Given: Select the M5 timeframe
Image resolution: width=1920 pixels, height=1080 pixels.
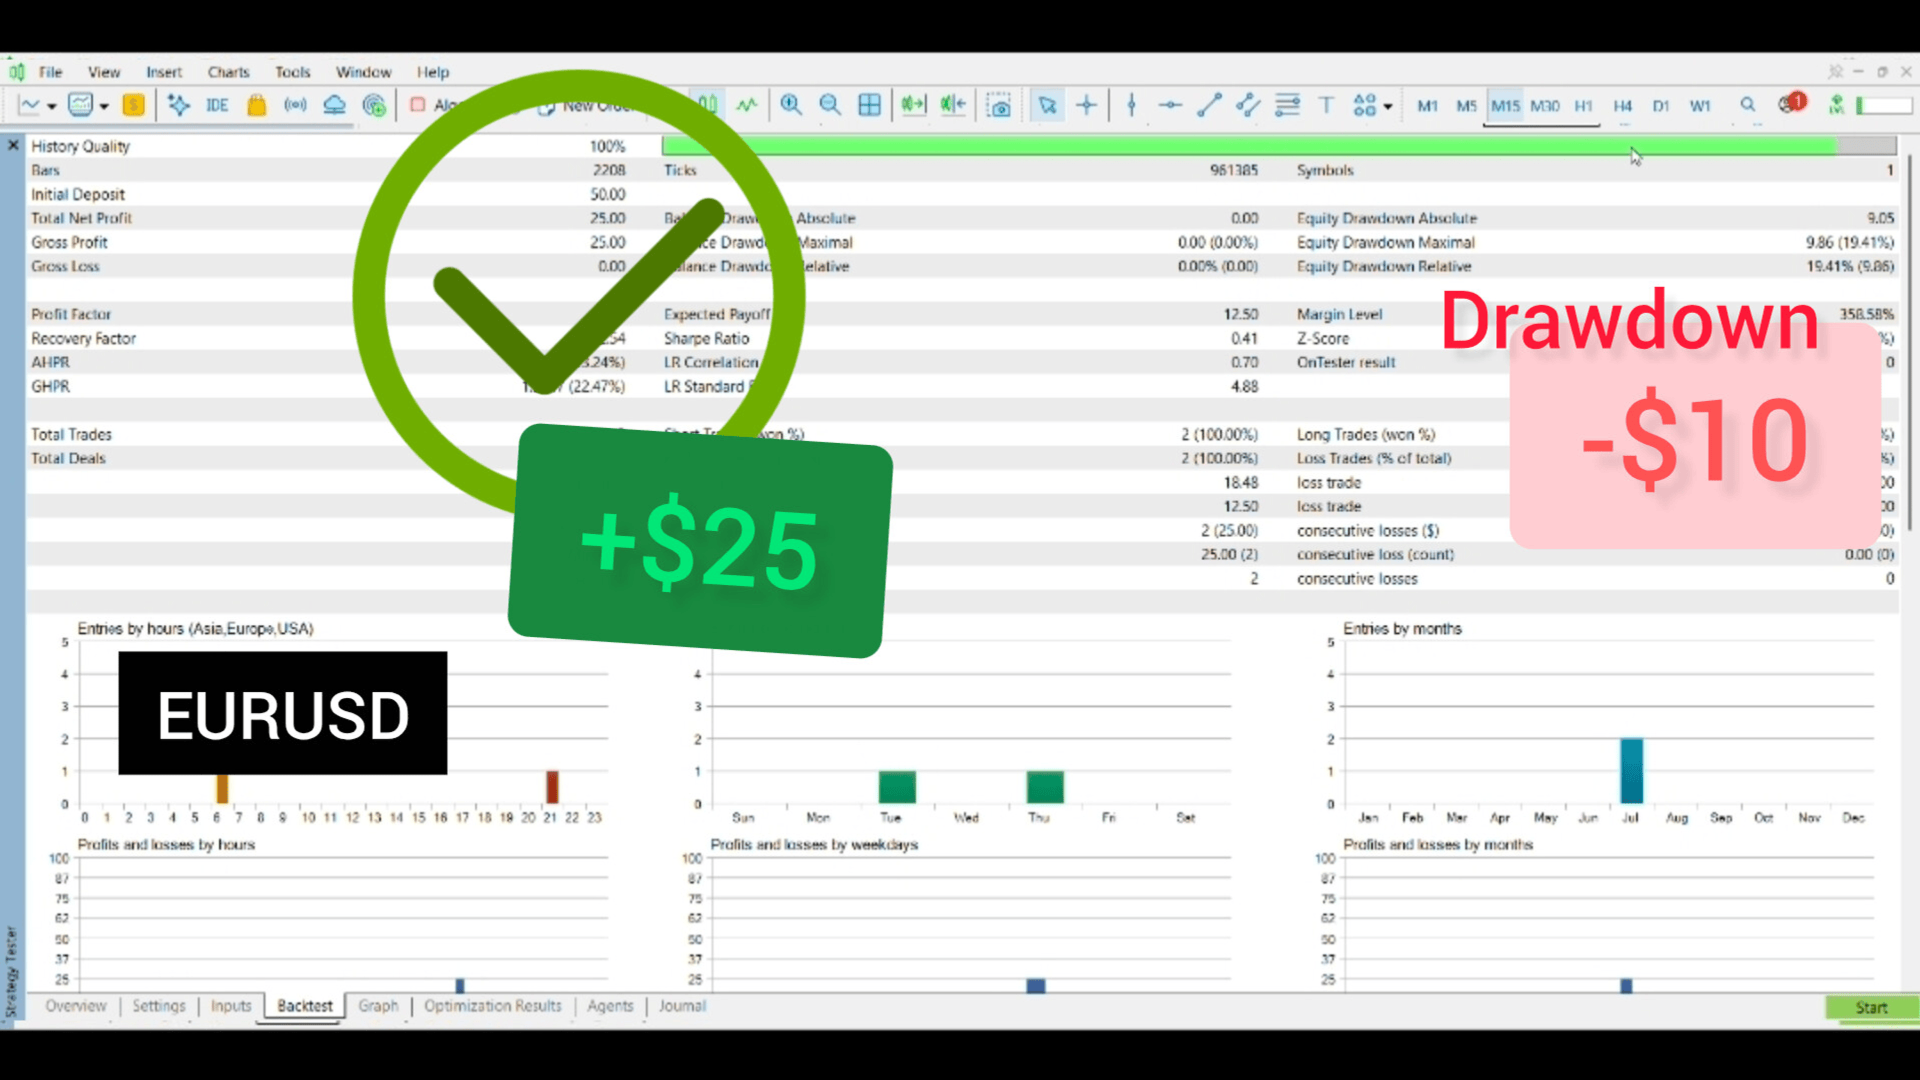Looking at the screenshot, I should [x=1466, y=106].
